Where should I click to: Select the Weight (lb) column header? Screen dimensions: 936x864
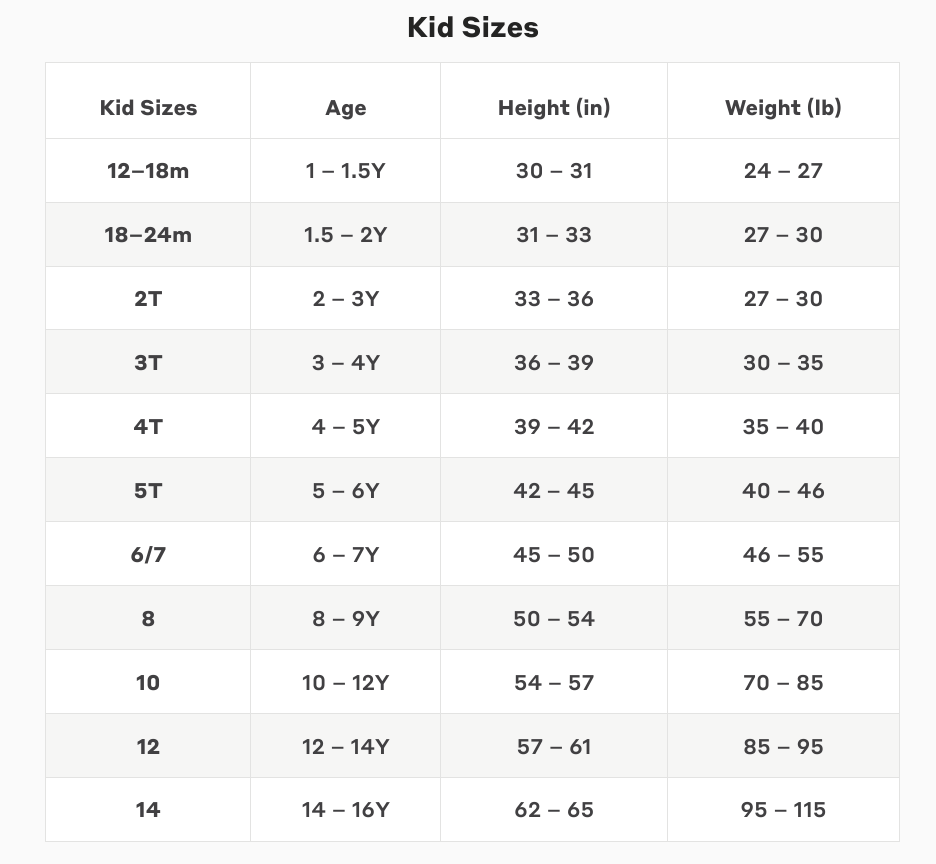click(x=783, y=107)
